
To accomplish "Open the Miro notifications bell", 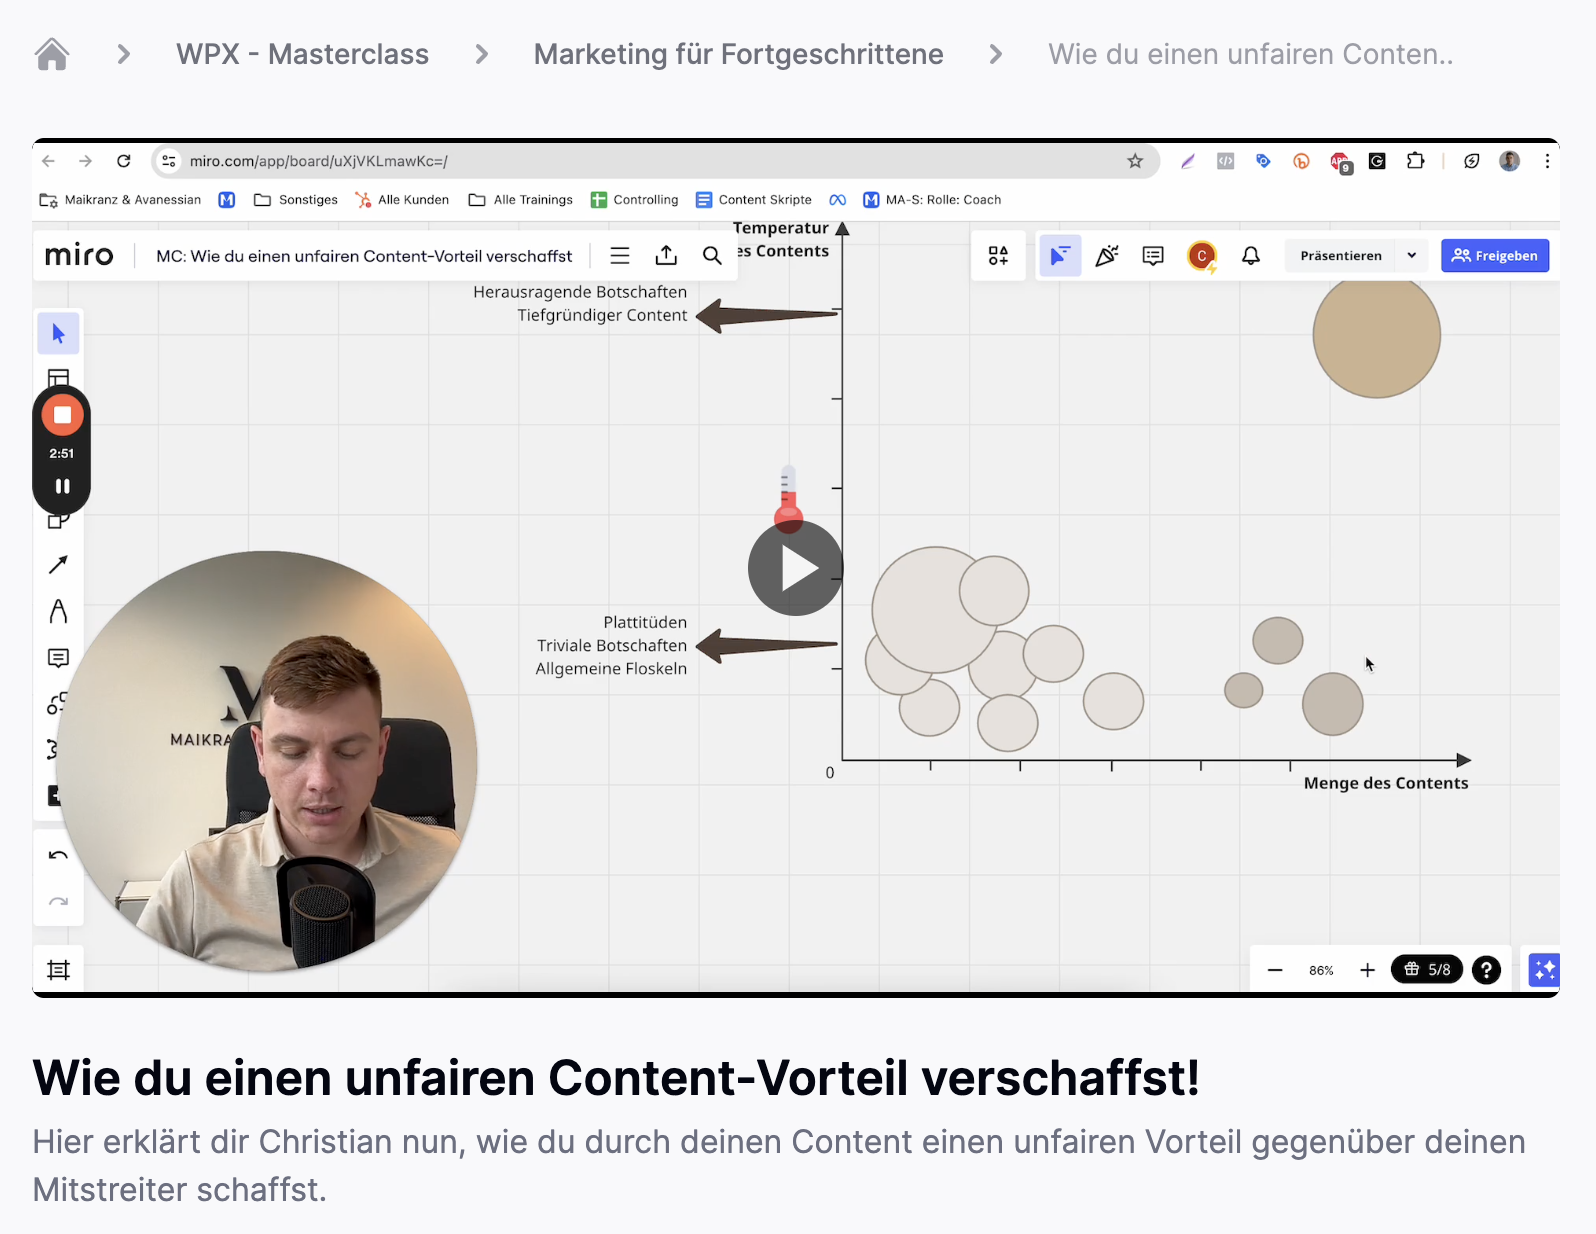I will (1250, 256).
